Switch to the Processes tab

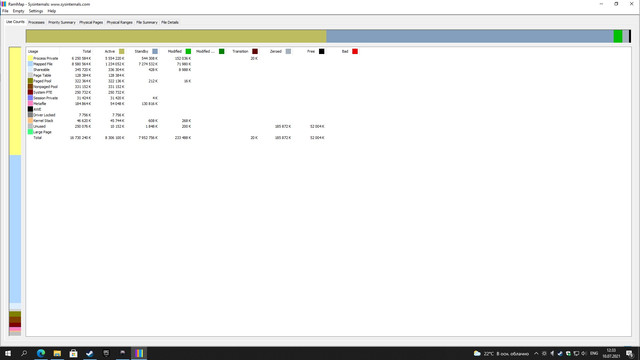click(x=36, y=22)
